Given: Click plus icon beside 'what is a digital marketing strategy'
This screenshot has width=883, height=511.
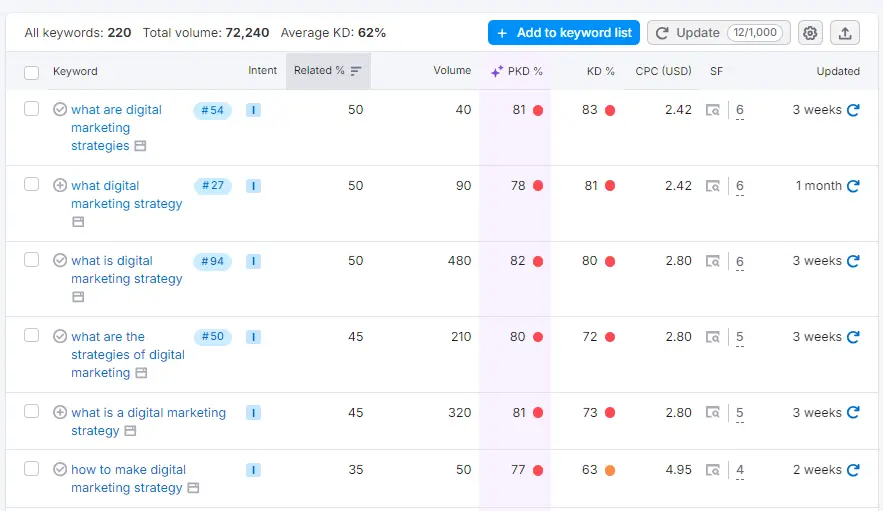Looking at the screenshot, I should point(60,413).
